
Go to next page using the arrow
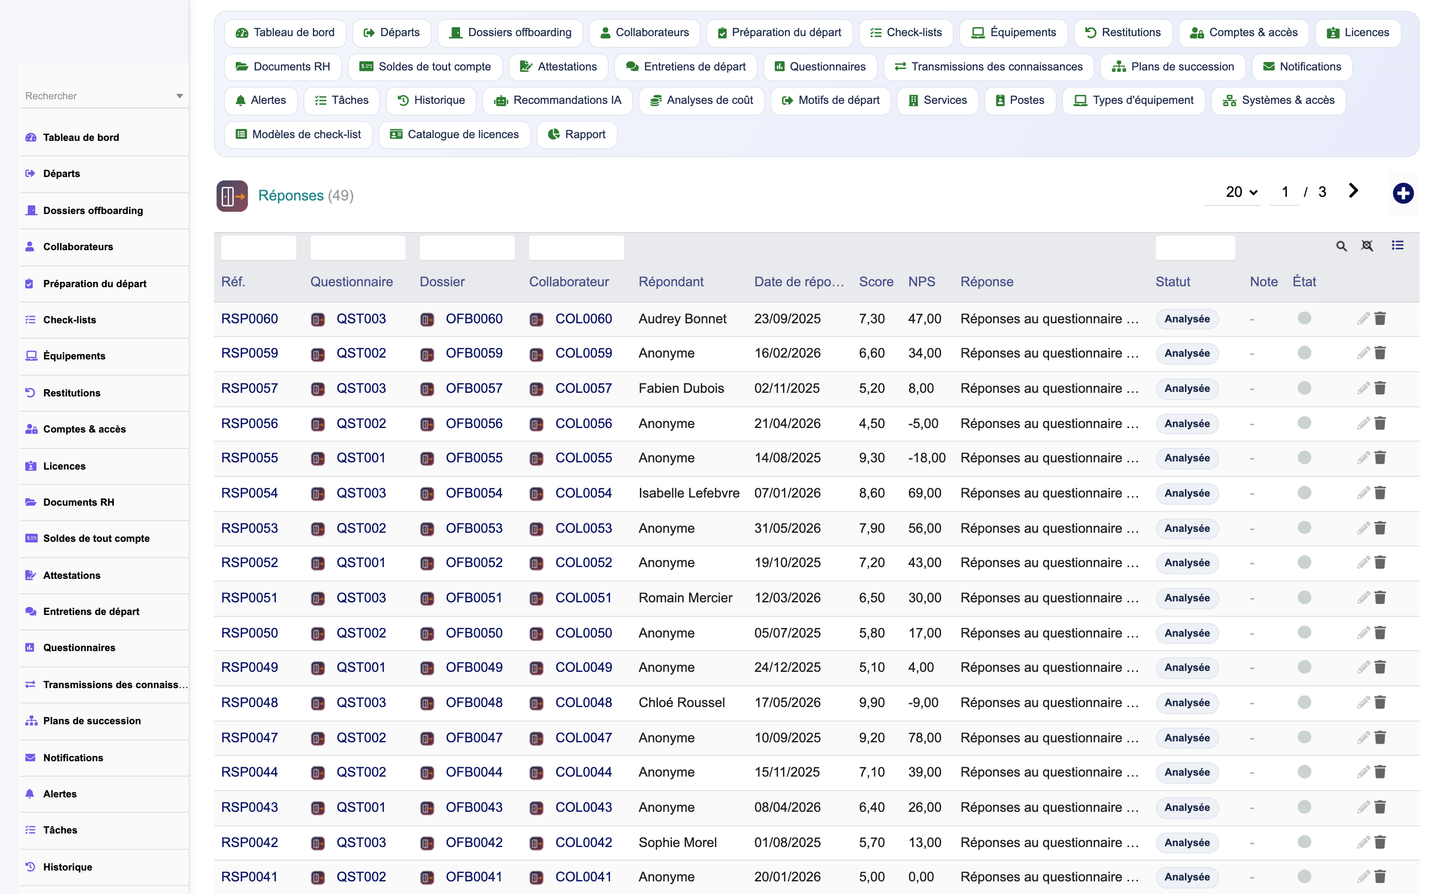coord(1353,191)
